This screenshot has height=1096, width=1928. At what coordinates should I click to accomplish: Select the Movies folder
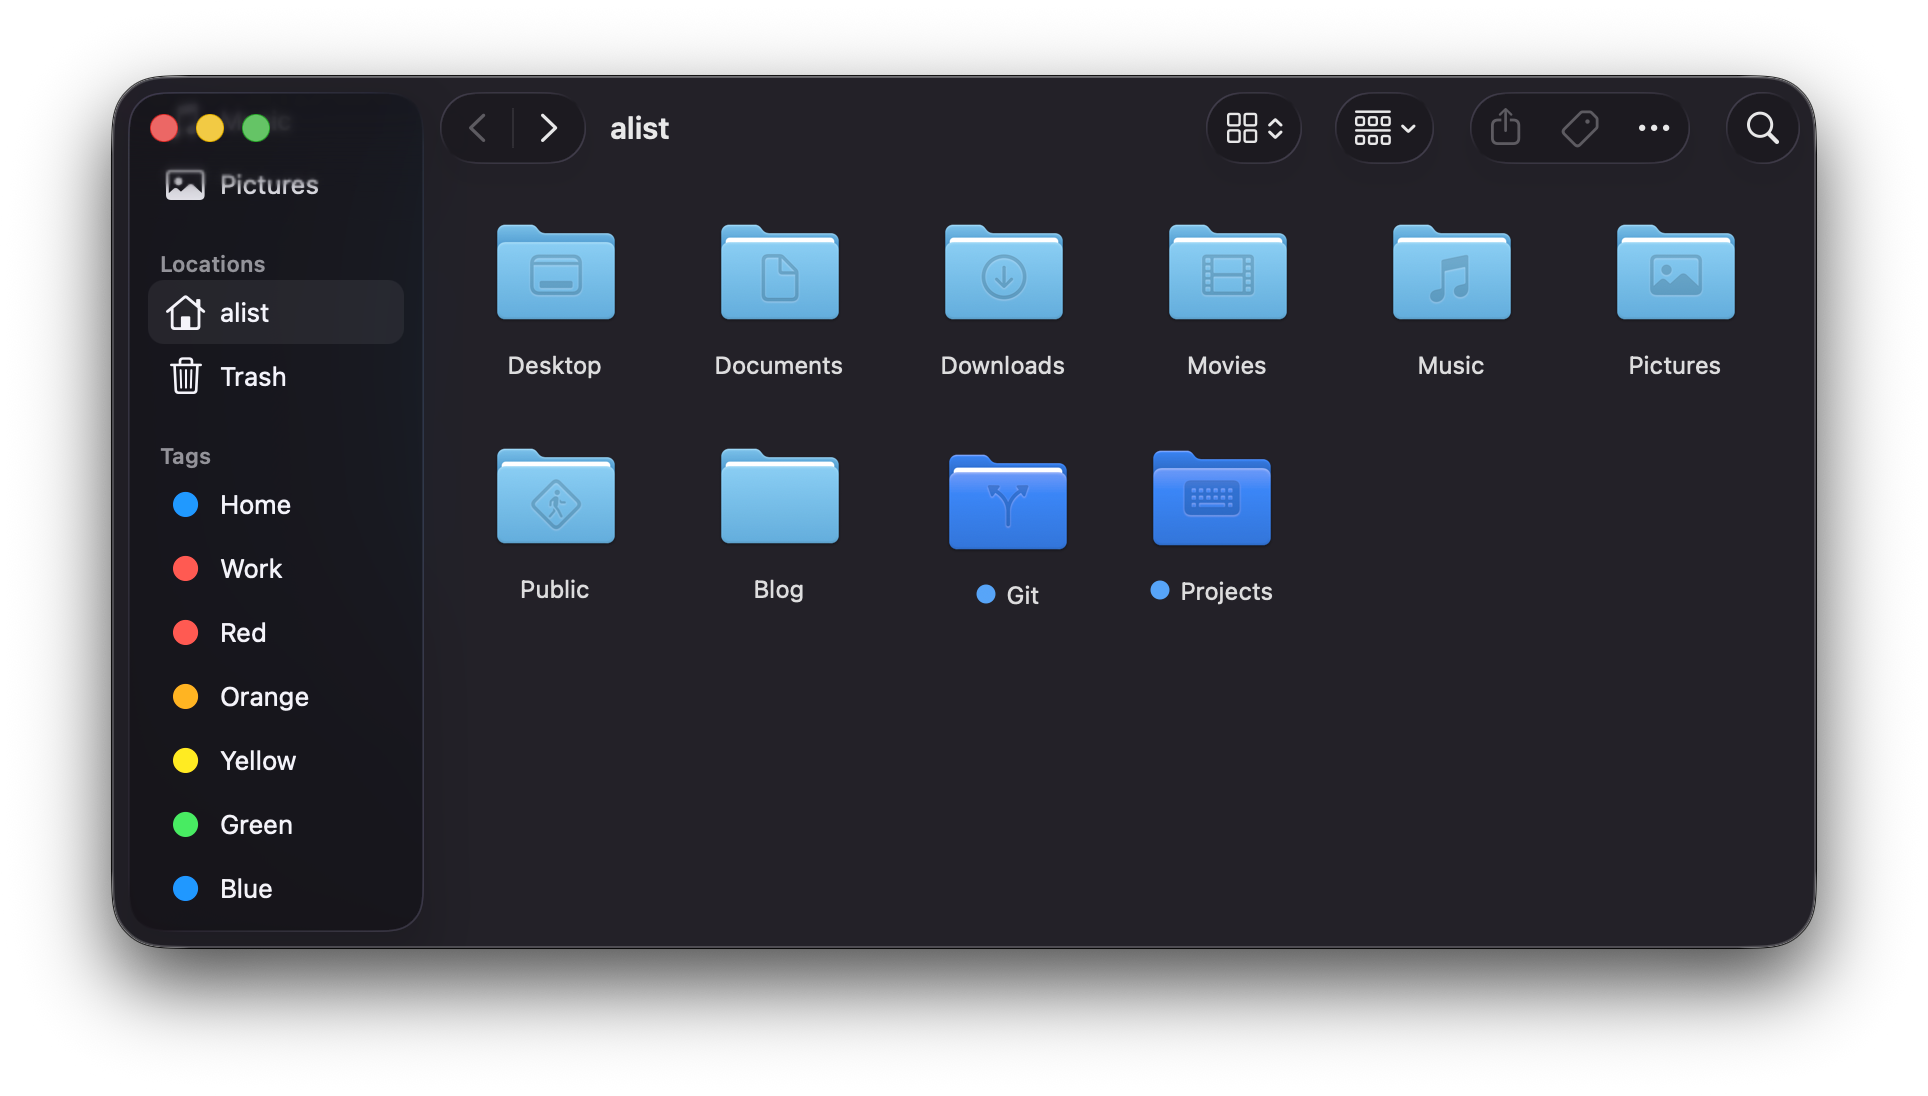1227,275
